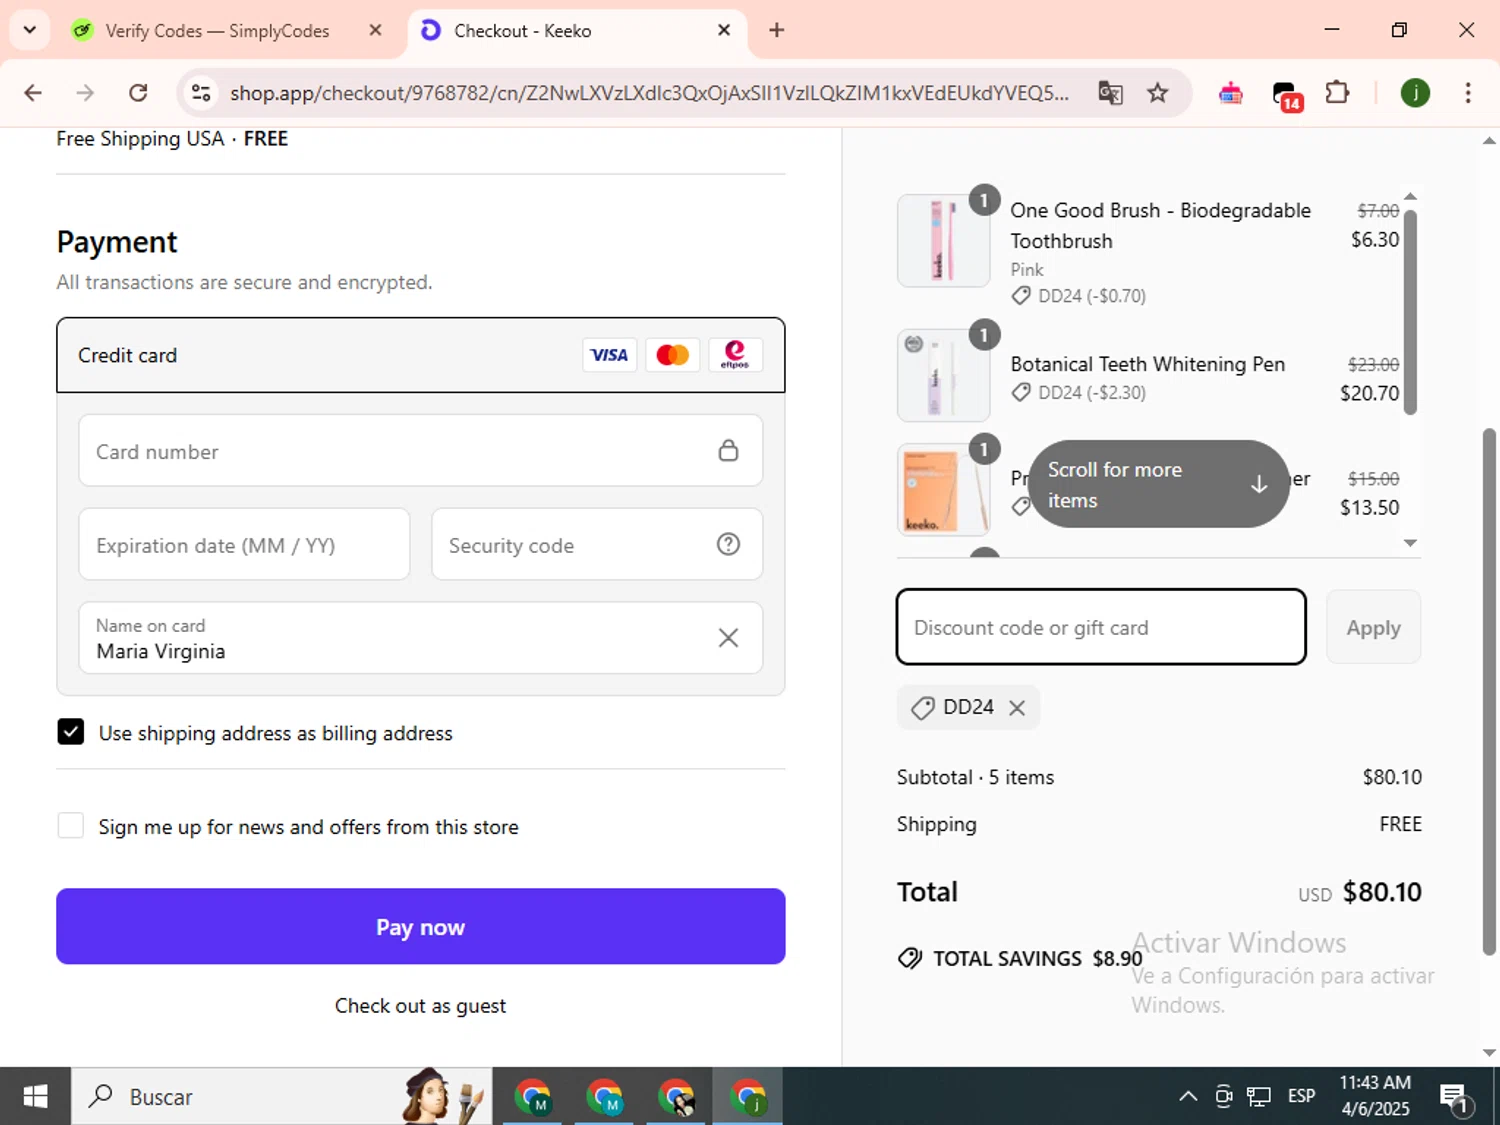Click the Discount code or gift card field
Image resolution: width=1500 pixels, height=1125 pixels.
1101,627
